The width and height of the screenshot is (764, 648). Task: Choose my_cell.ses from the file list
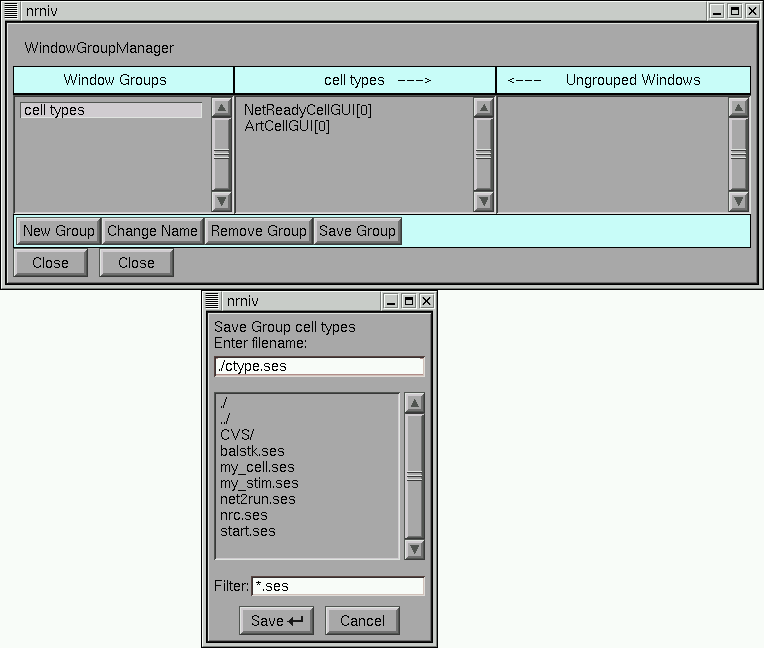(x=257, y=467)
